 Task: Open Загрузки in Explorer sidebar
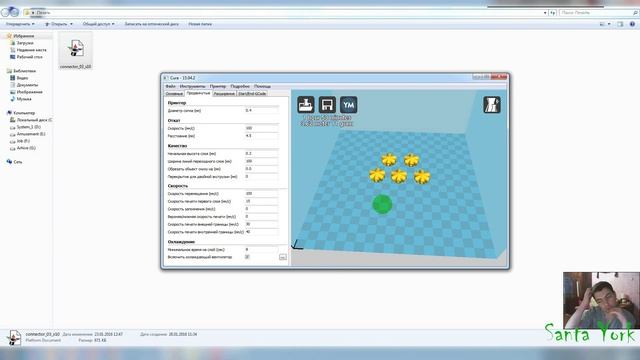[x=24, y=43]
